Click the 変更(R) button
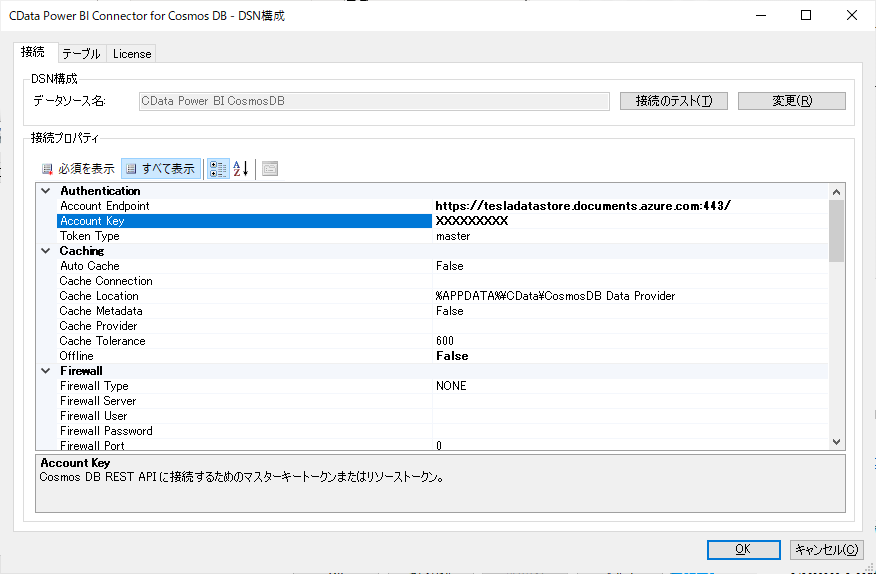The image size is (876, 574). coord(792,101)
